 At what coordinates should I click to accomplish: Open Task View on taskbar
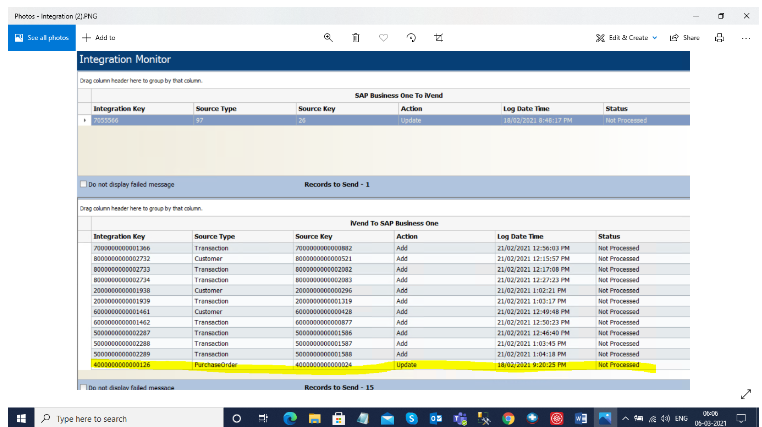click(x=263, y=418)
